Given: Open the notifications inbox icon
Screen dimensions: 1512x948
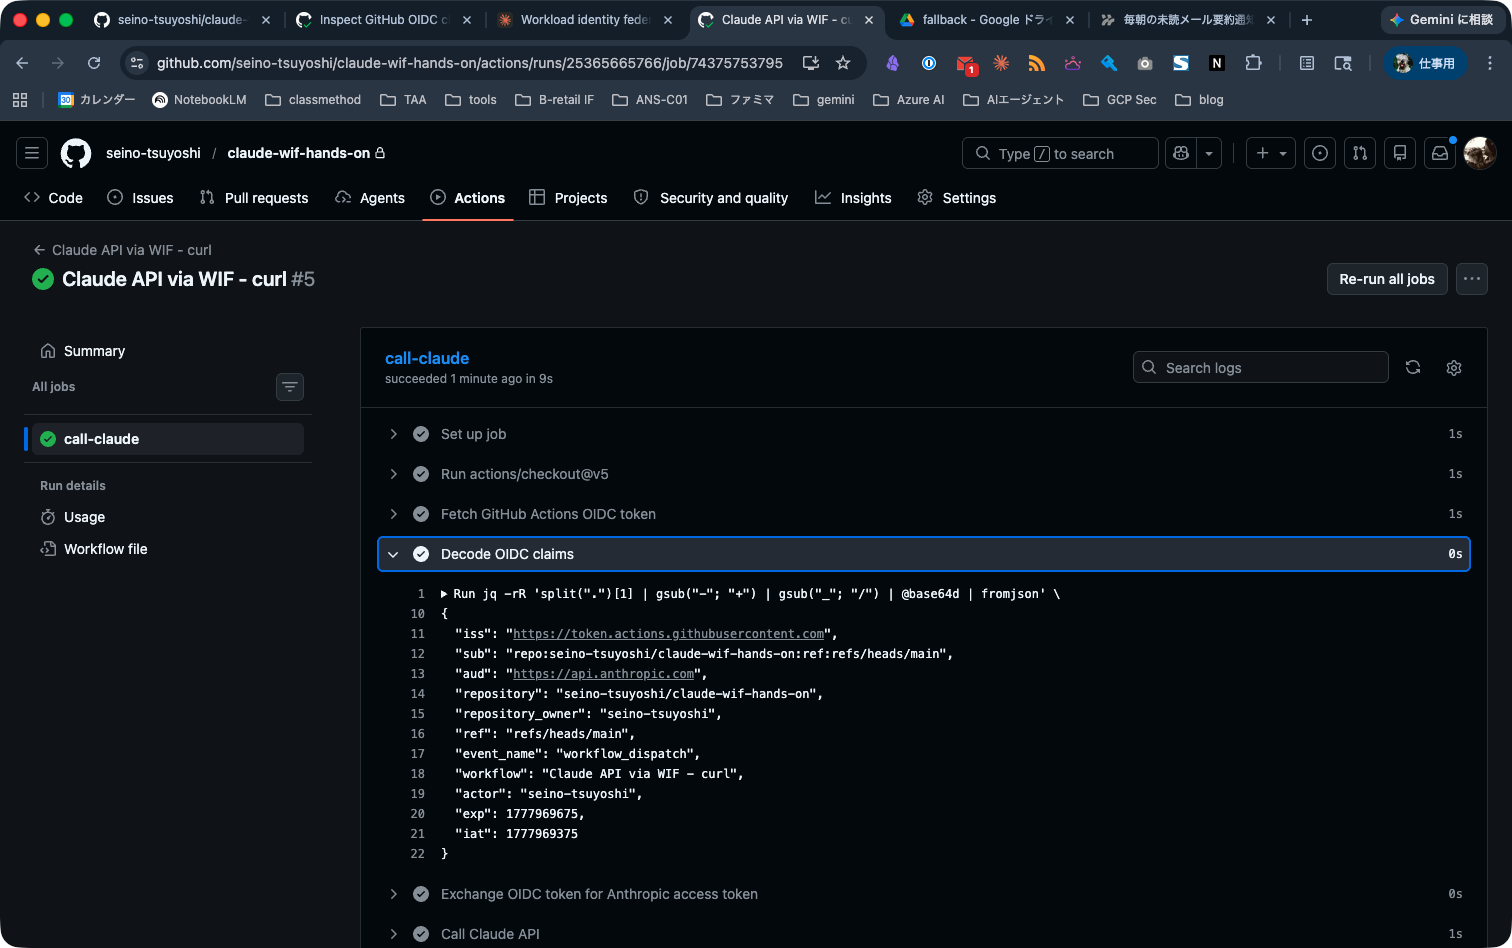Looking at the screenshot, I should point(1440,153).
